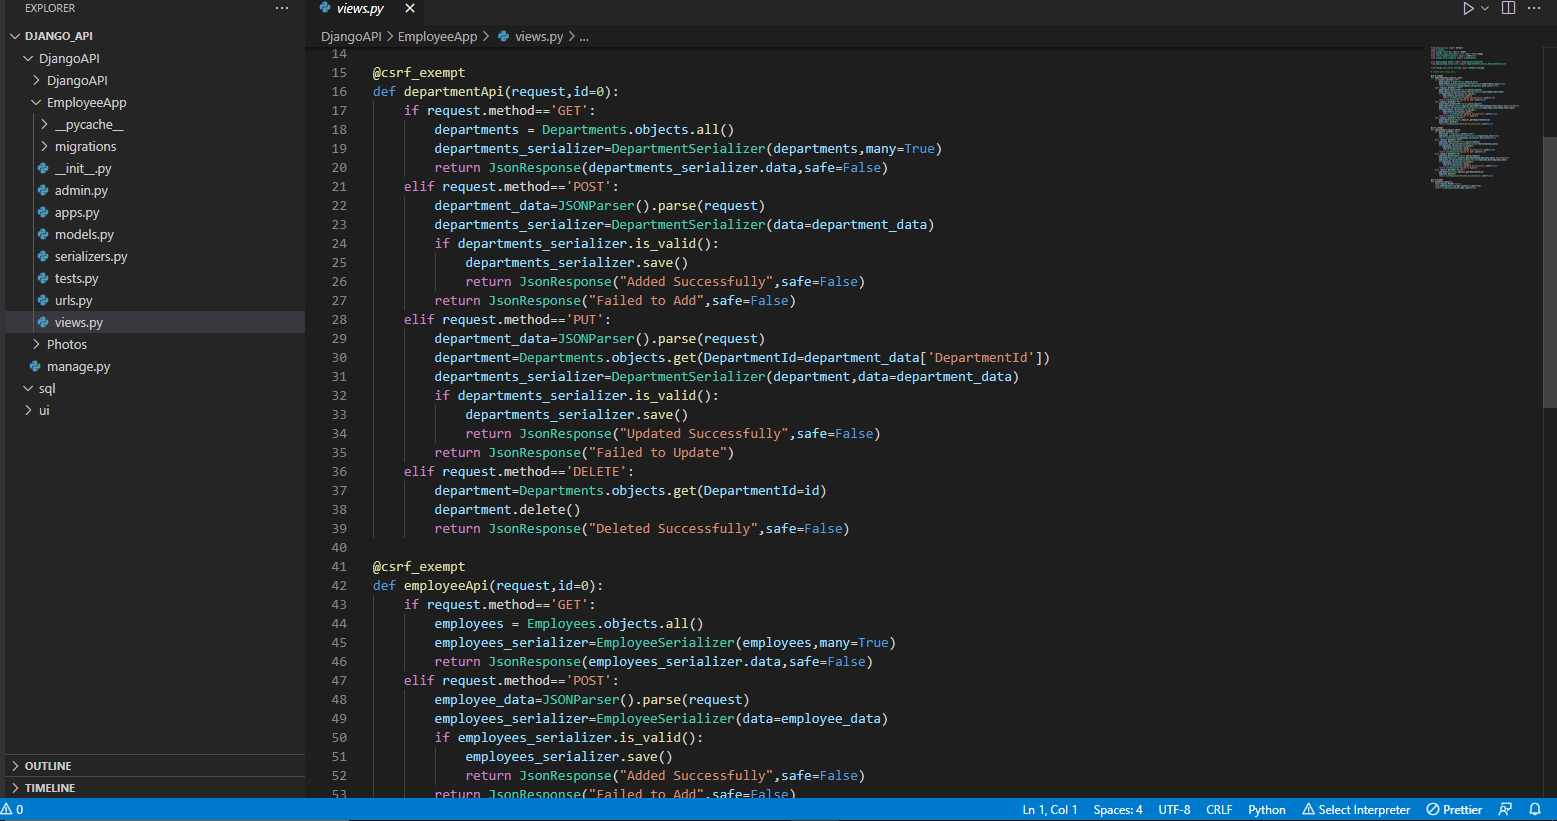Image resolution: width=1557 pixels, height=821 pixels.
Task: Close the views.py editor tab
Action: (410, 8)
